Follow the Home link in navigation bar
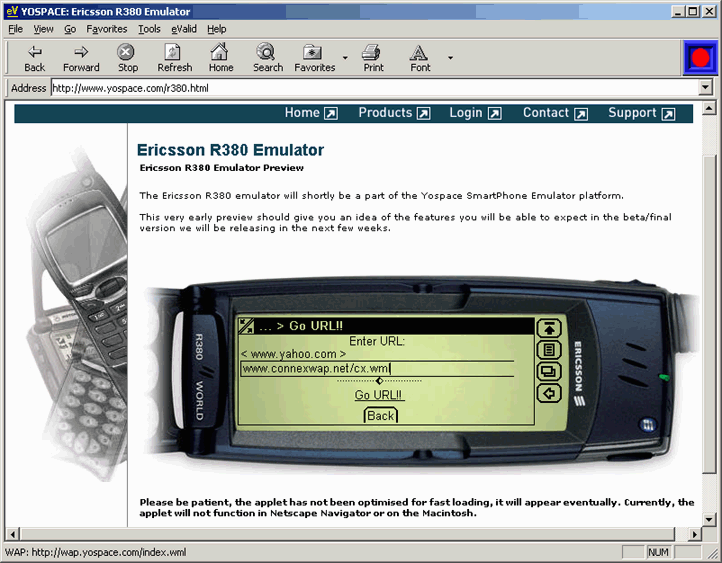The image size is (722, 563). pyautogui.click(x=311, y=113)
